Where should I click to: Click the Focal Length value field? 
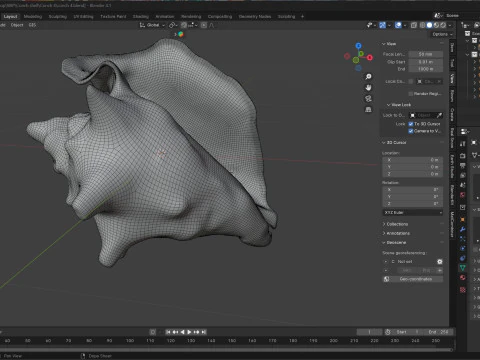(426, 54)
